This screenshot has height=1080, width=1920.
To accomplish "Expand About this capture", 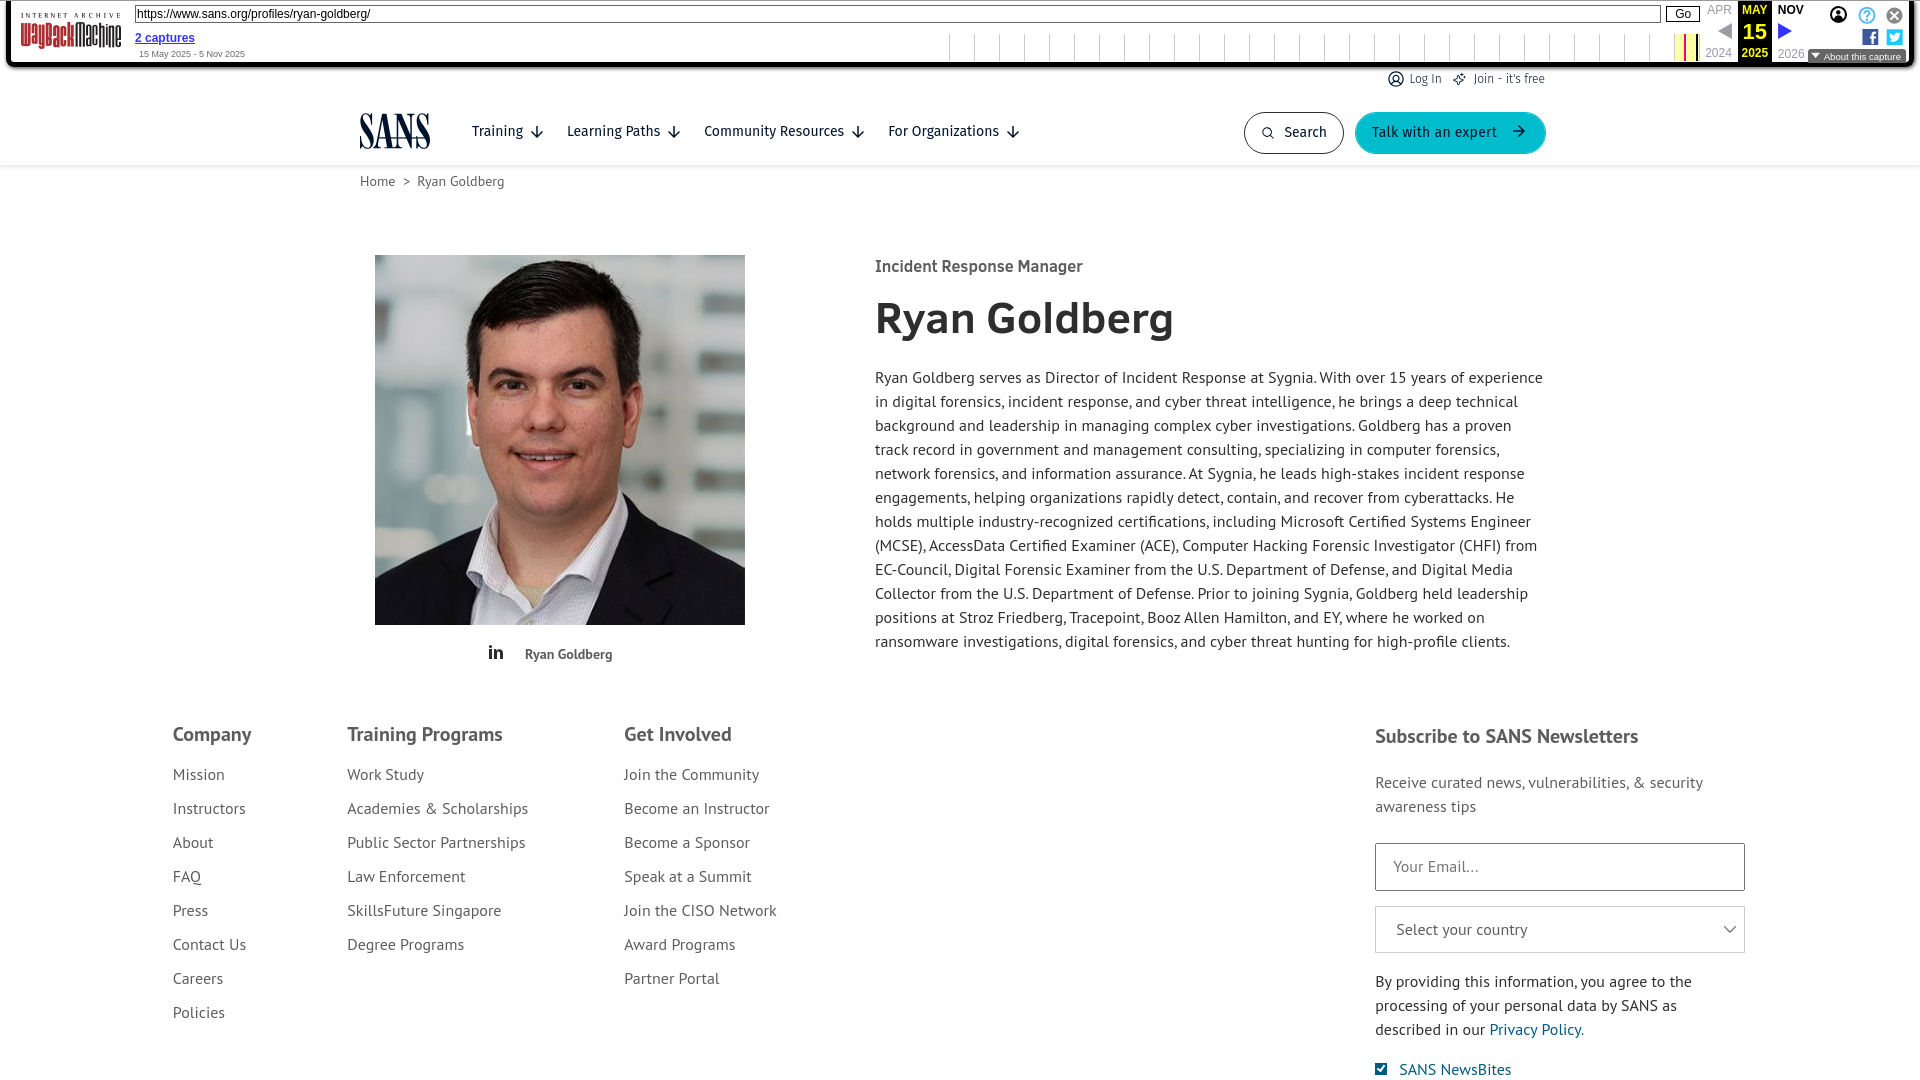I will (1855, 56).
